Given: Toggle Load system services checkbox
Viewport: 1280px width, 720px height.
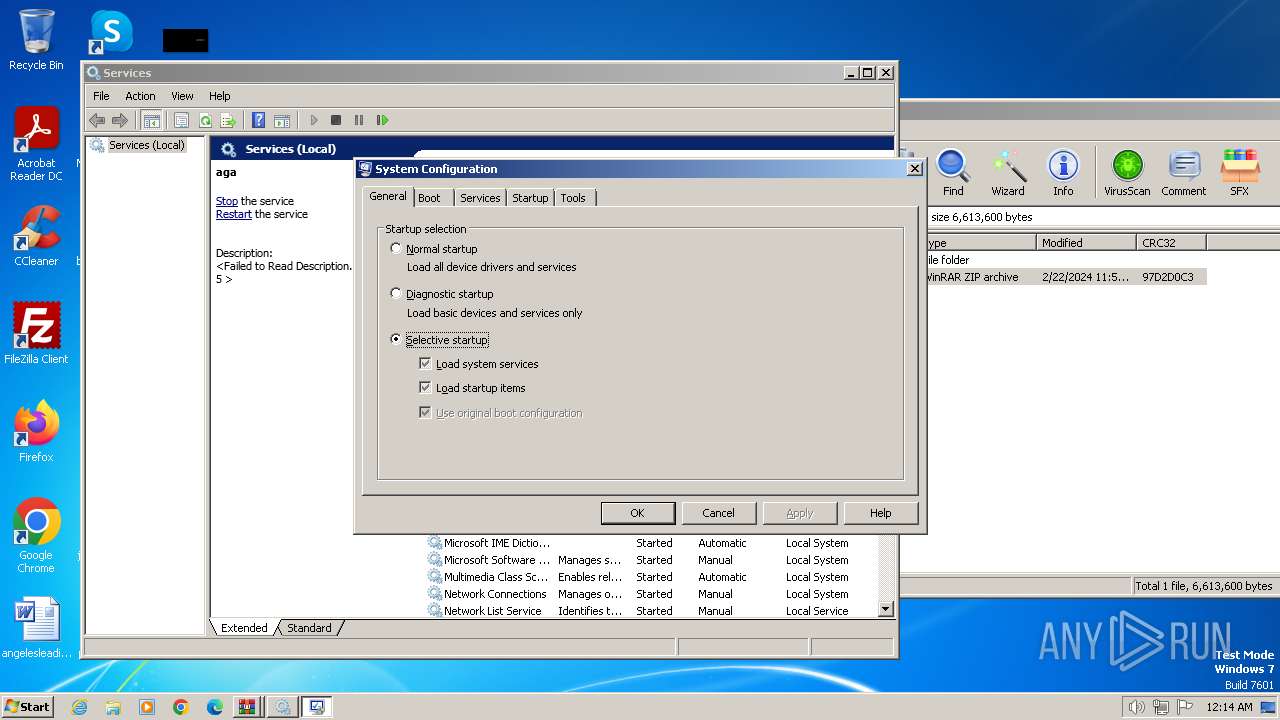Looking at the screenshot, I should [x=425, y=364].
